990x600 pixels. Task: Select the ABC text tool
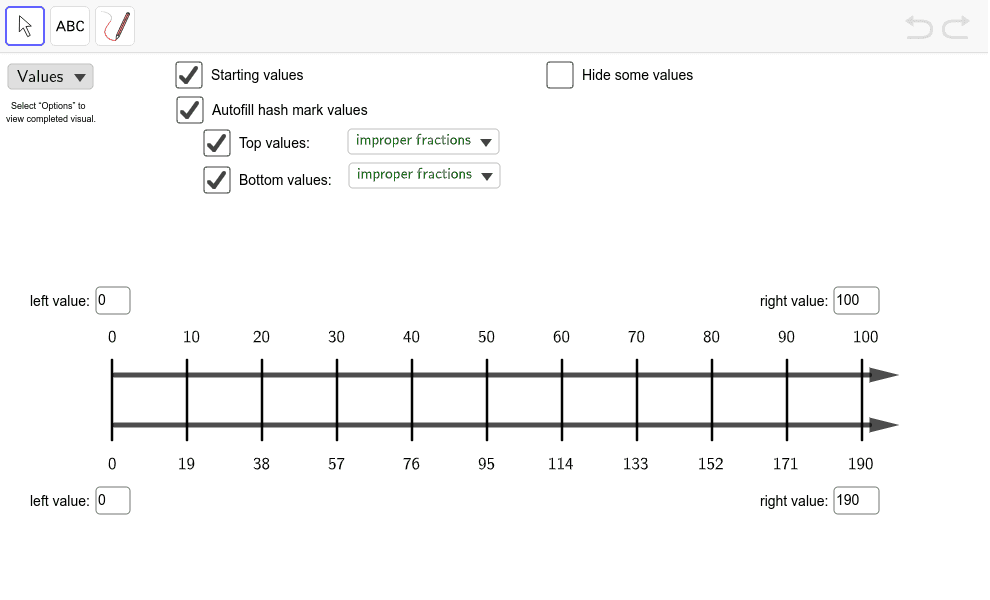(70, 26)
